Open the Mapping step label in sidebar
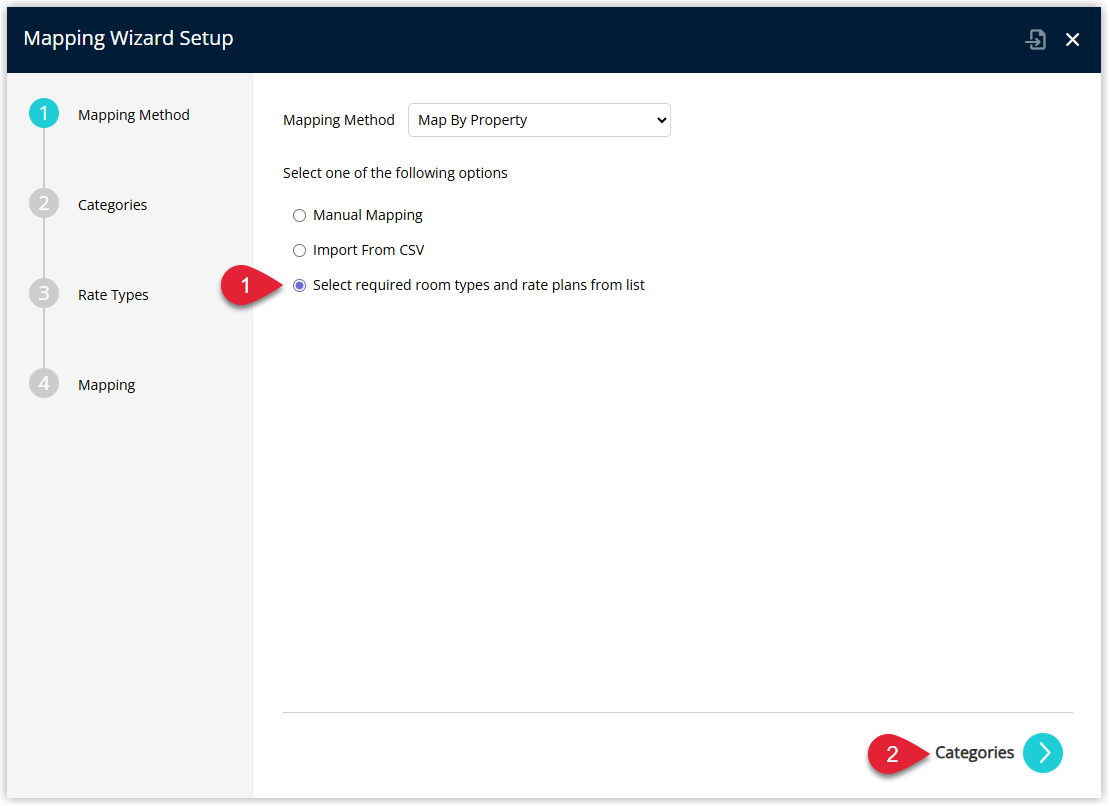This screenshot has height=806, width=1109. 107,385
